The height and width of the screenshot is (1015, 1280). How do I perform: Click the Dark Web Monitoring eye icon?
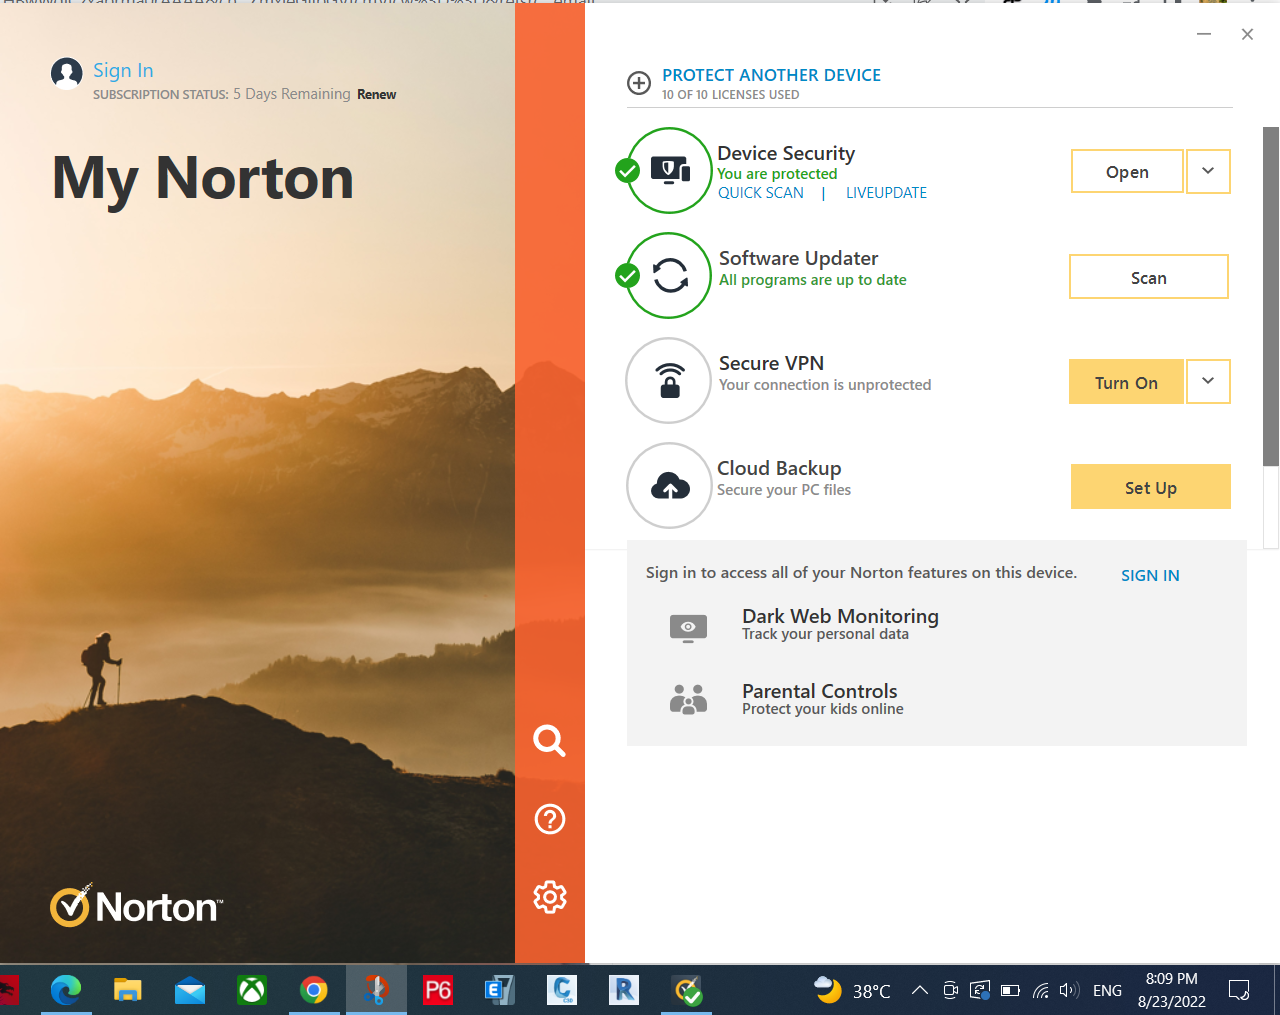pos(688,627)
